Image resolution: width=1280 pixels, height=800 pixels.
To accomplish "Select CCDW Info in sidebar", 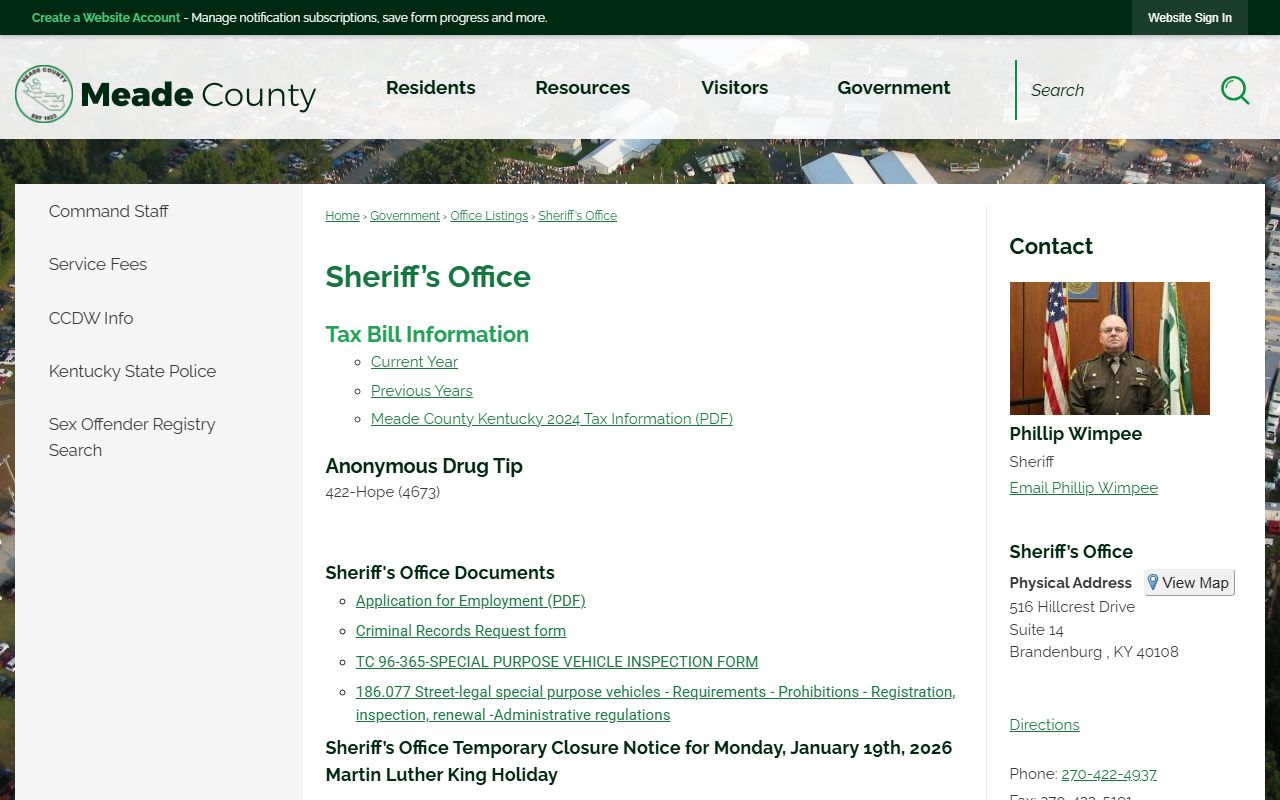I will pyautogui.click(x=91, y=318).
